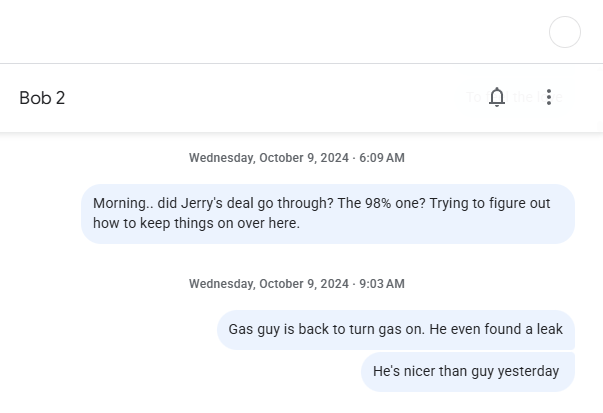Image resolution: width=603 pixels, height=413 pixels.
Task: Click 'Trying to figure out' in the first message
Action: (490, 203)
